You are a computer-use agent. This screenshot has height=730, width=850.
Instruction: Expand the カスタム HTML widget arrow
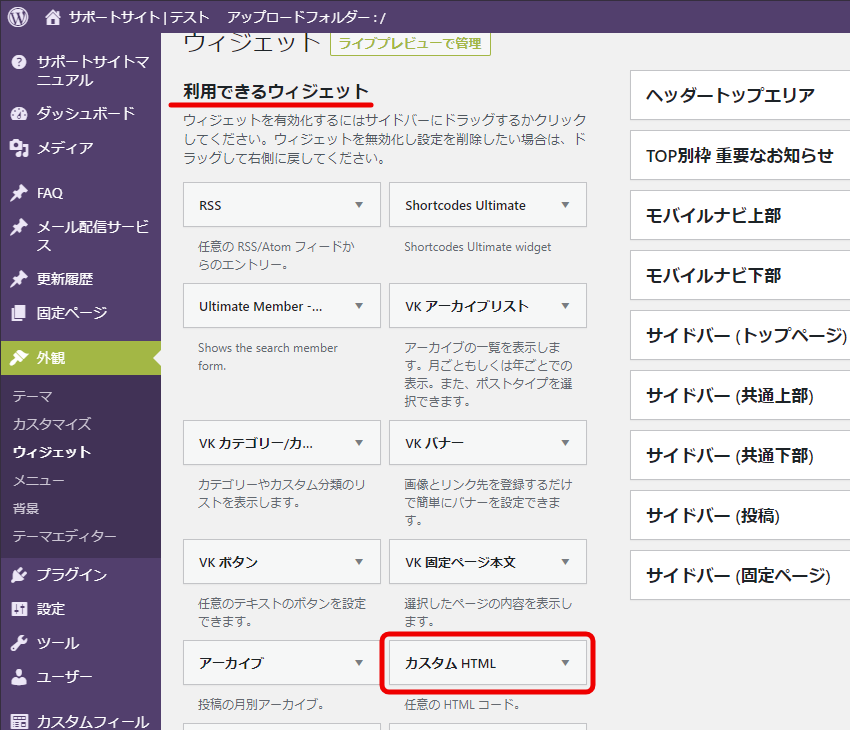click(565, 663)
